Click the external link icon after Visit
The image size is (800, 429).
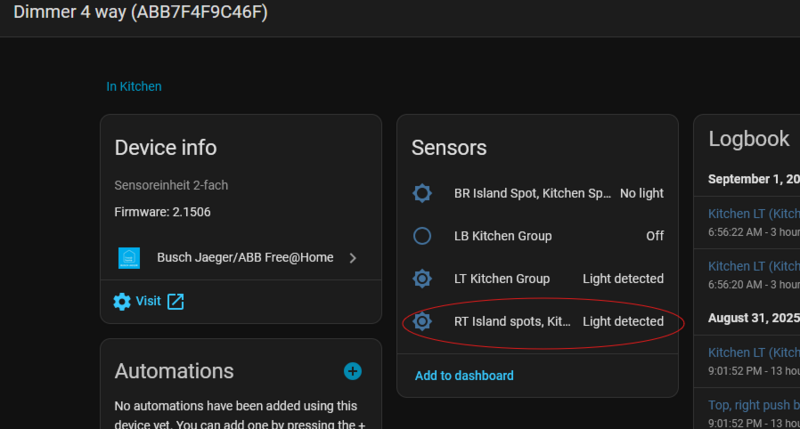pos(175,301)
